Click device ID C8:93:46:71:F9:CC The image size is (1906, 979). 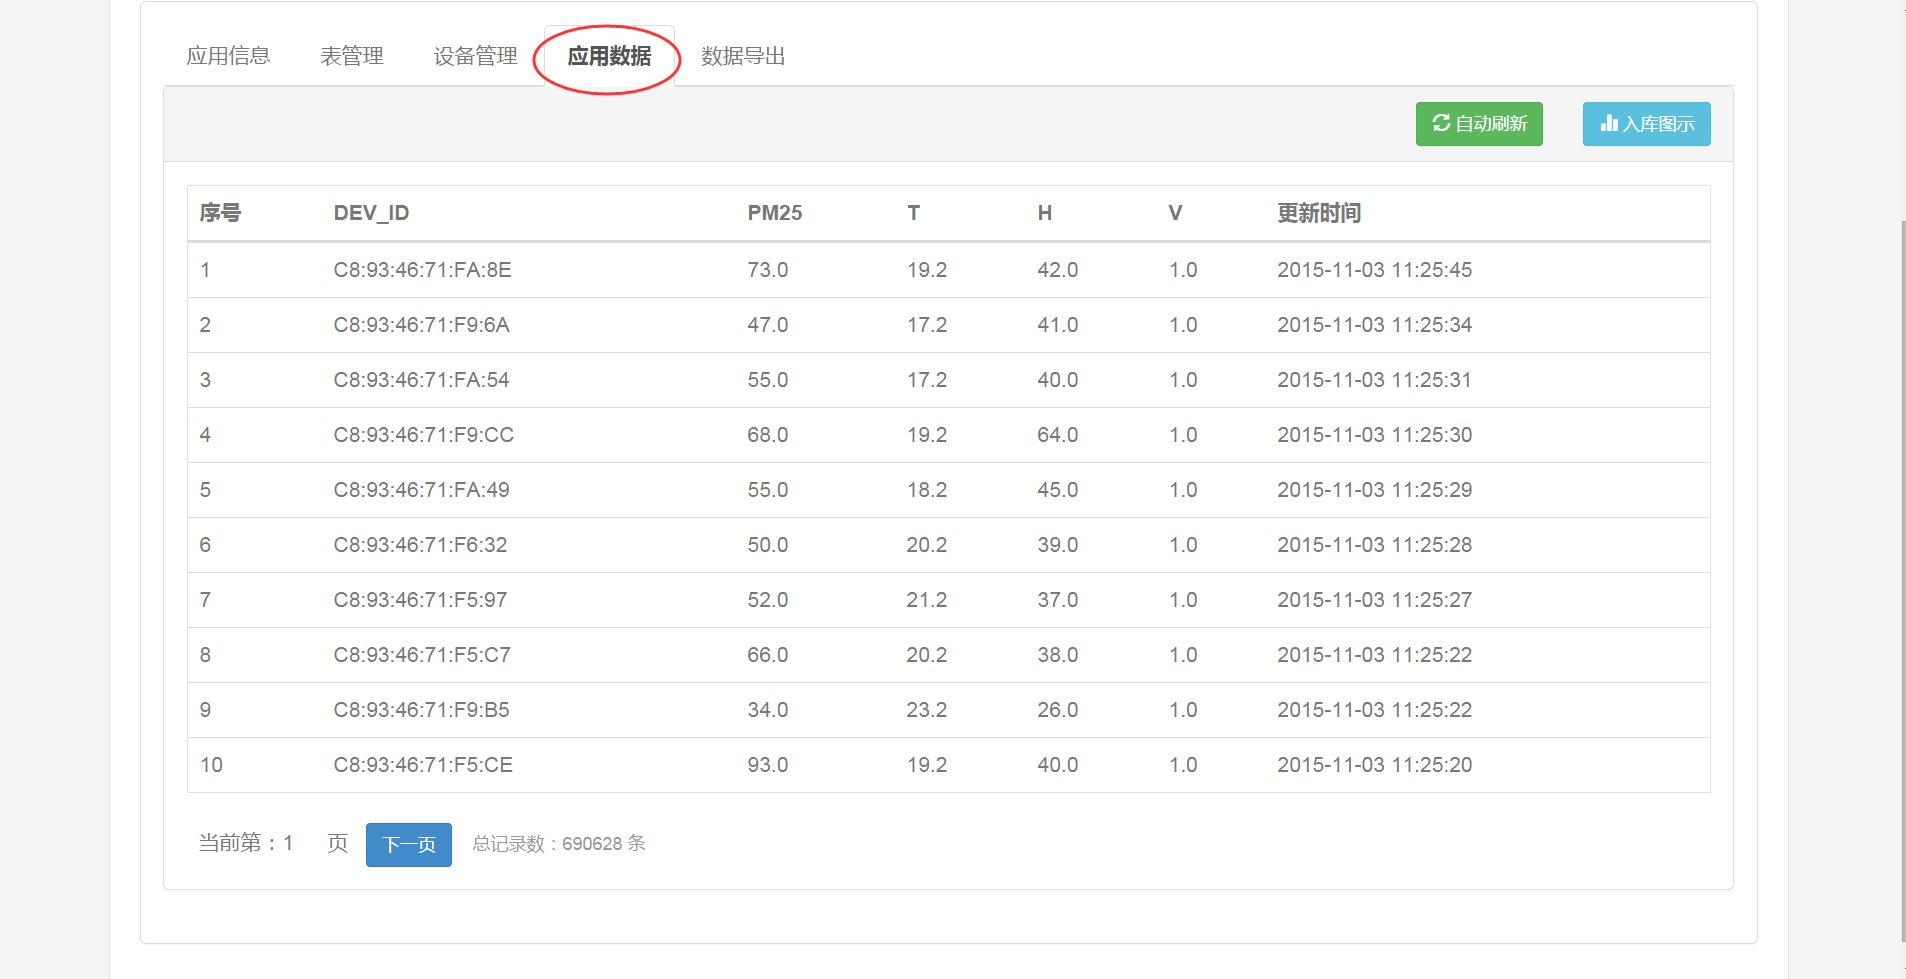pyautogui.click(x=423, y=435)
